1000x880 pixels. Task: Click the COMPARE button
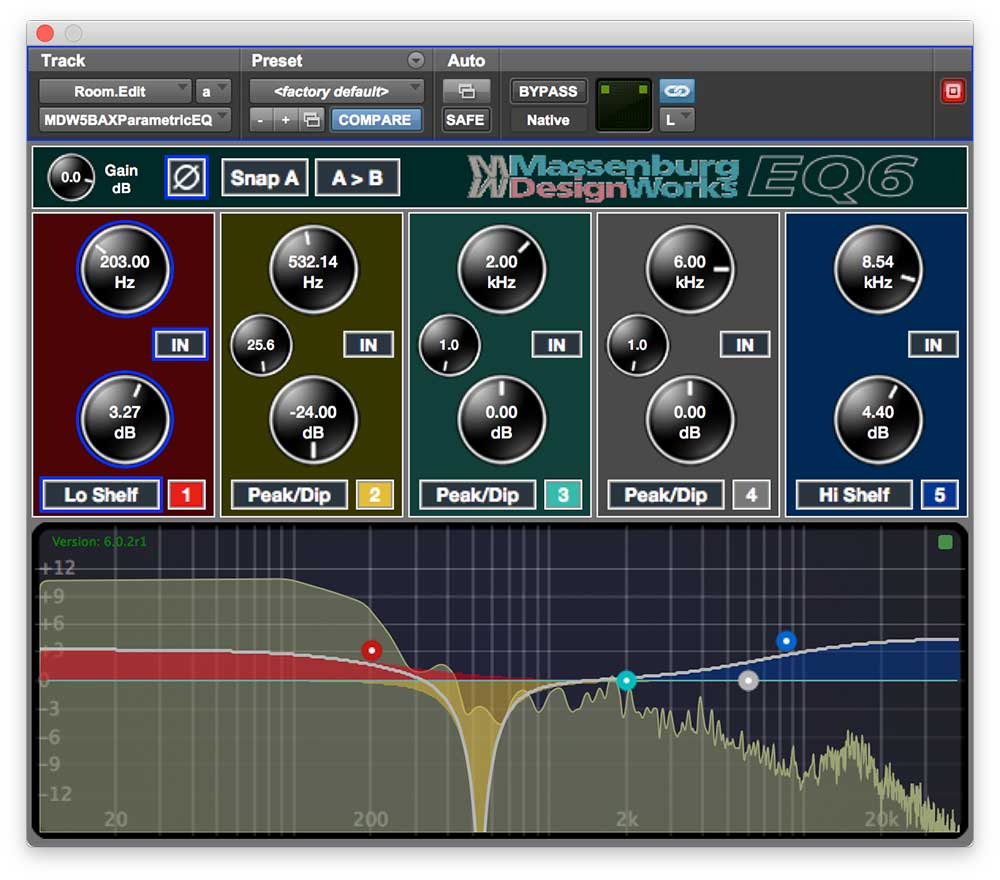tap(376, 119)
